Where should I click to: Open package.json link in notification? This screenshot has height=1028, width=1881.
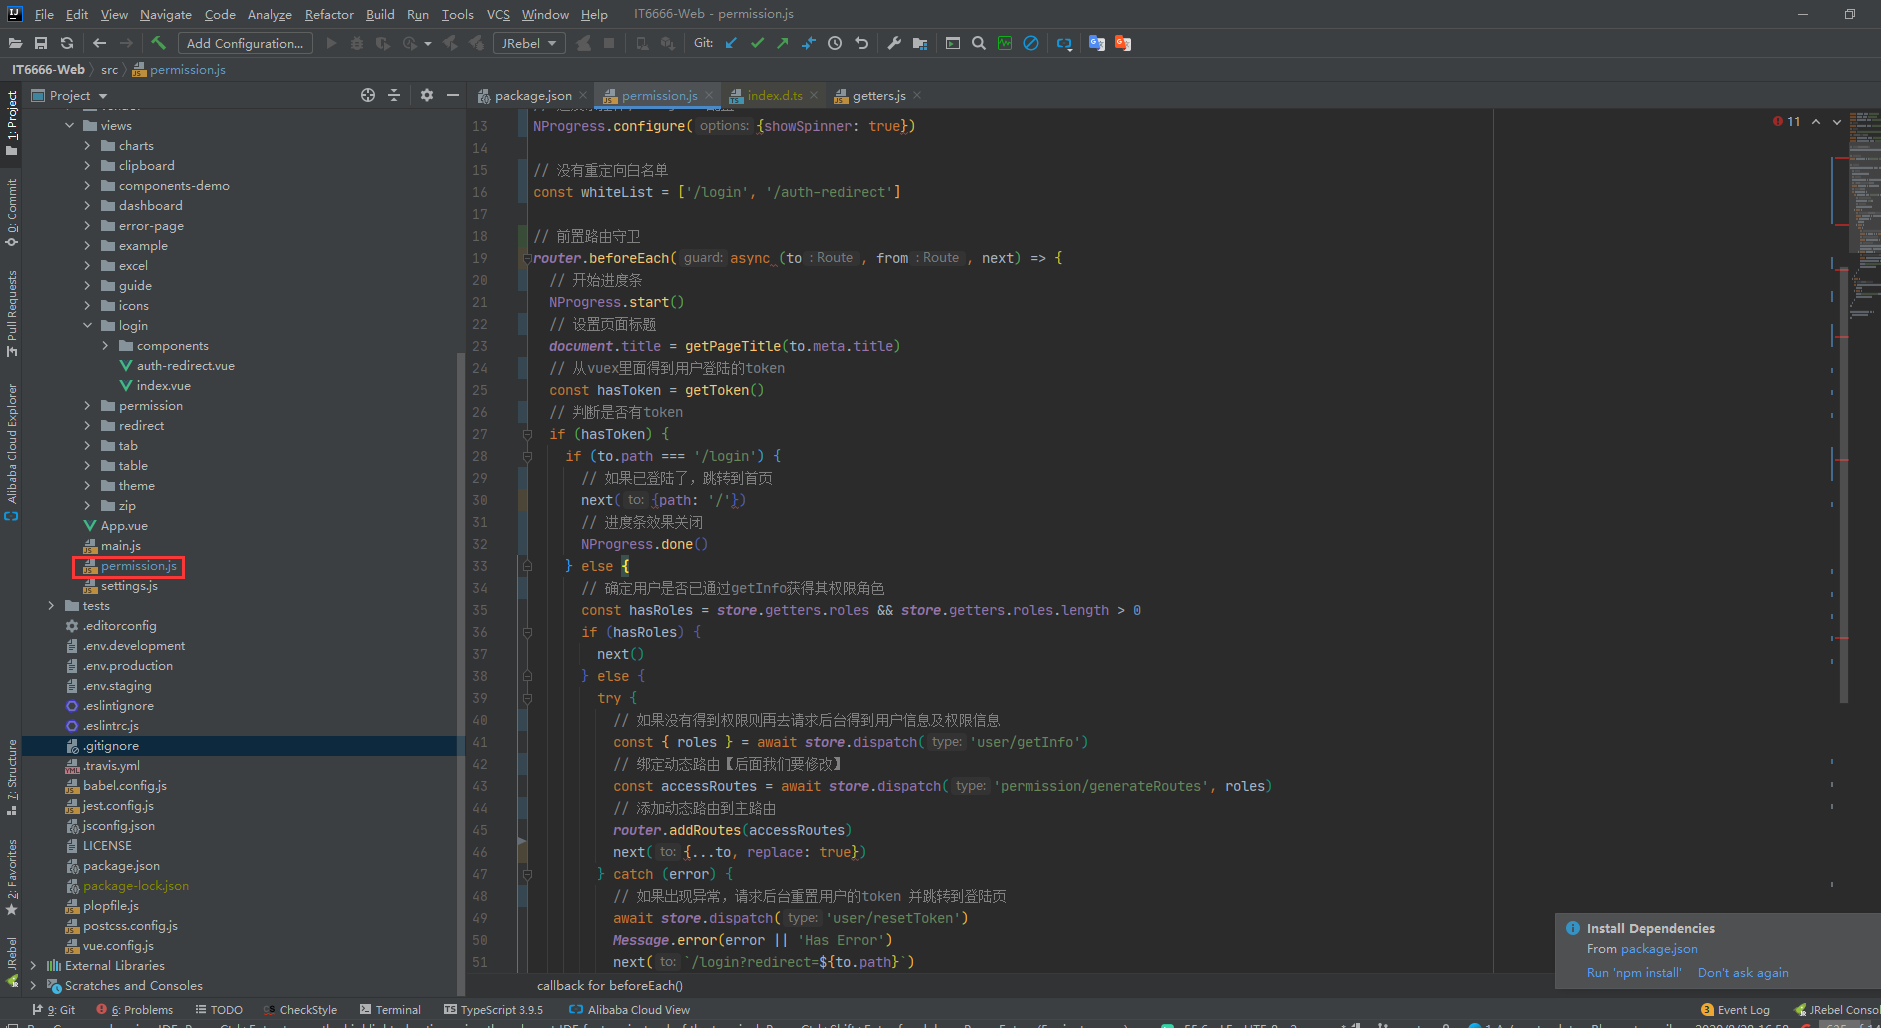[1659, 949]
